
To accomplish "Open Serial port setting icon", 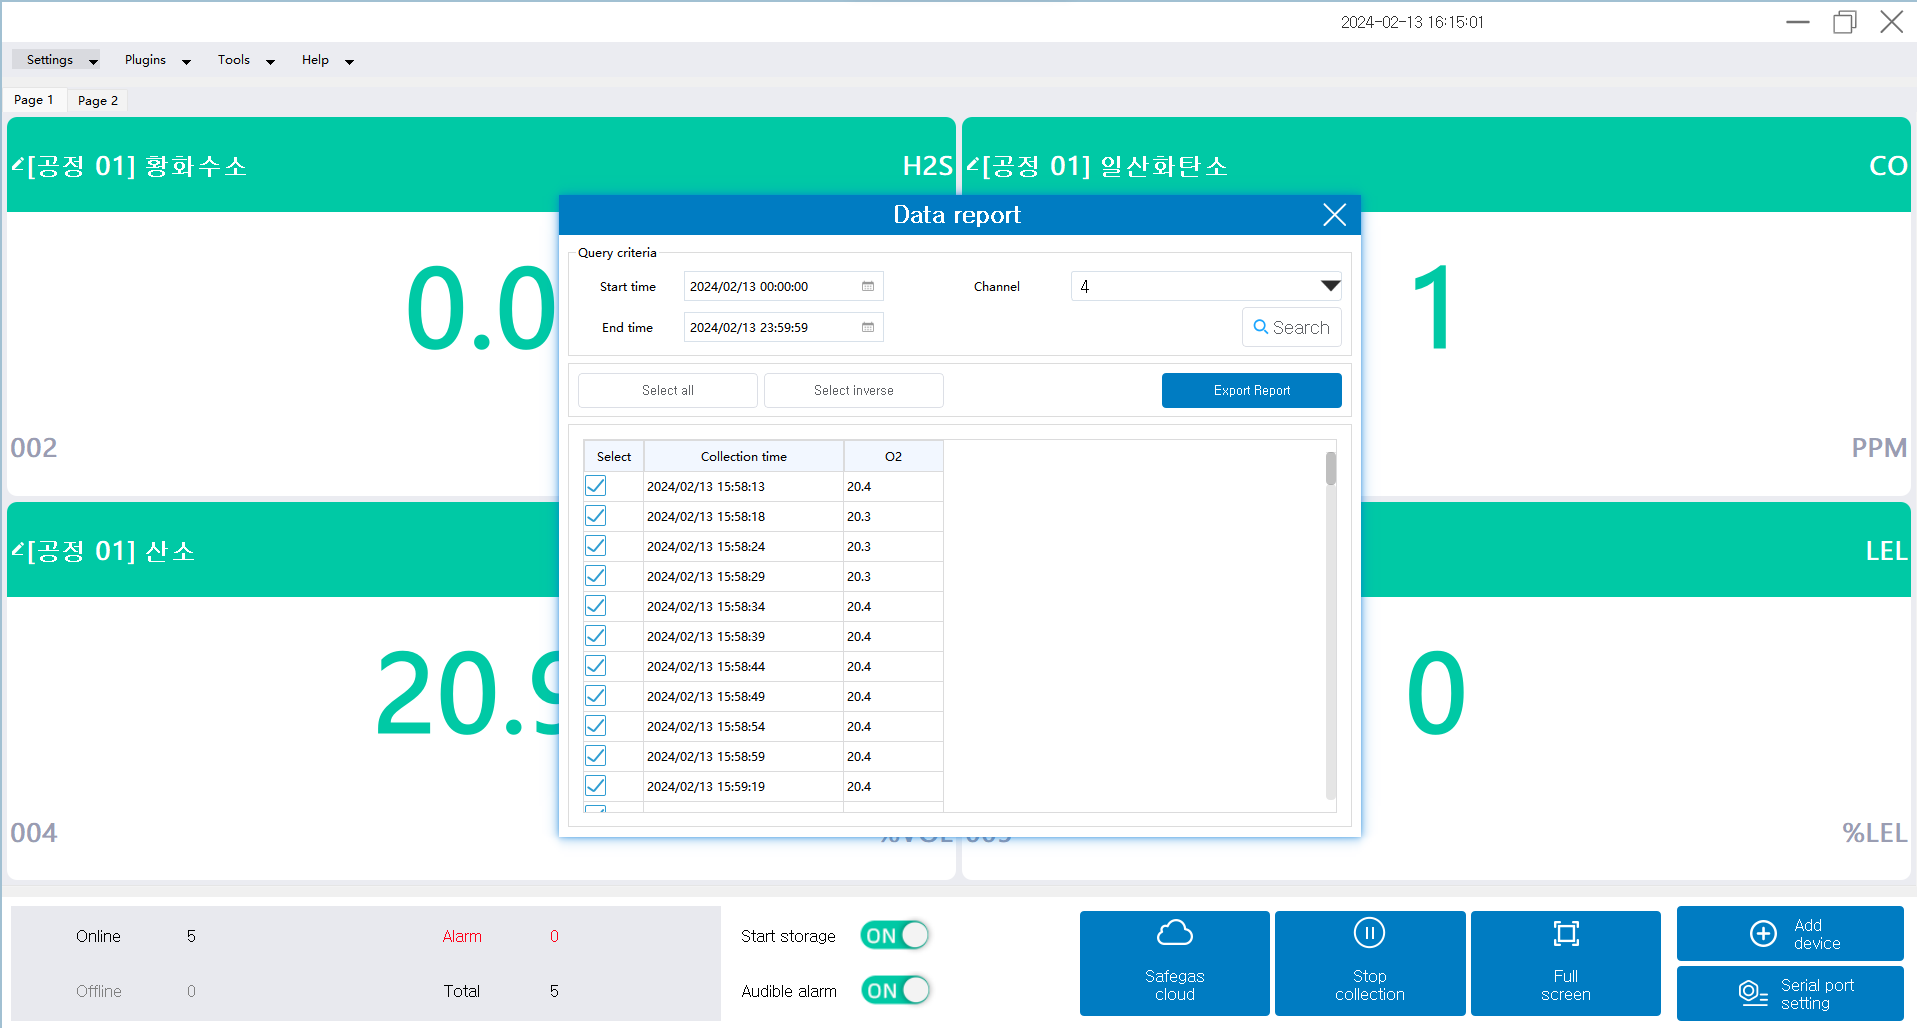I will click(1753, 993).
